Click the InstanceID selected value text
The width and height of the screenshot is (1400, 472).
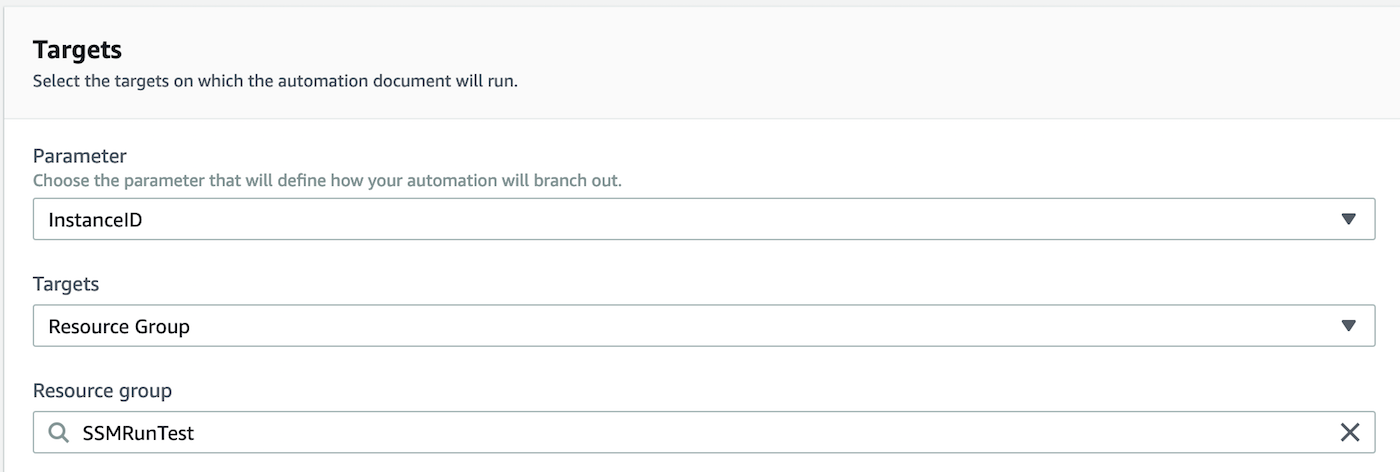coord(95,219)
